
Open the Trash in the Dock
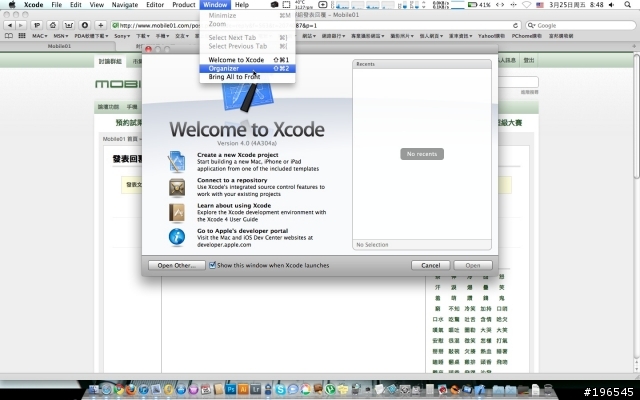(x=548, y=389)
